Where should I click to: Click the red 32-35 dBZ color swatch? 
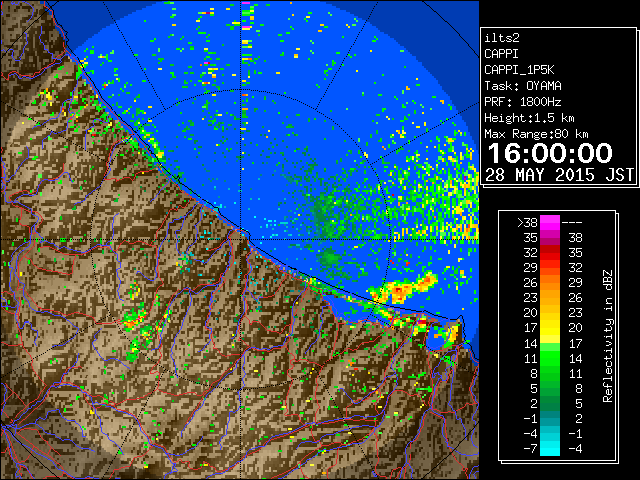pos(550,253)
